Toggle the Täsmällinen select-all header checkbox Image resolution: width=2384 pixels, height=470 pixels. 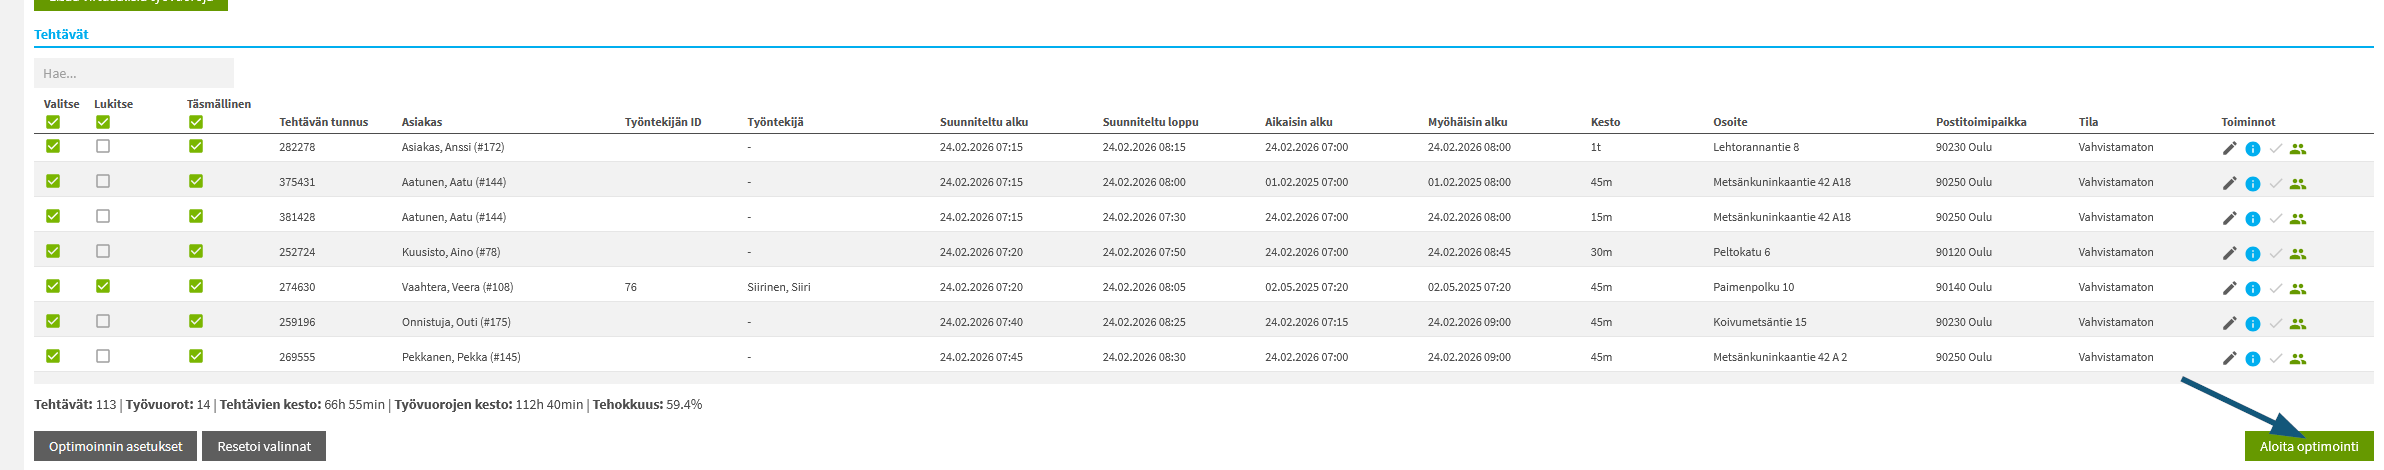click(196, 122)
